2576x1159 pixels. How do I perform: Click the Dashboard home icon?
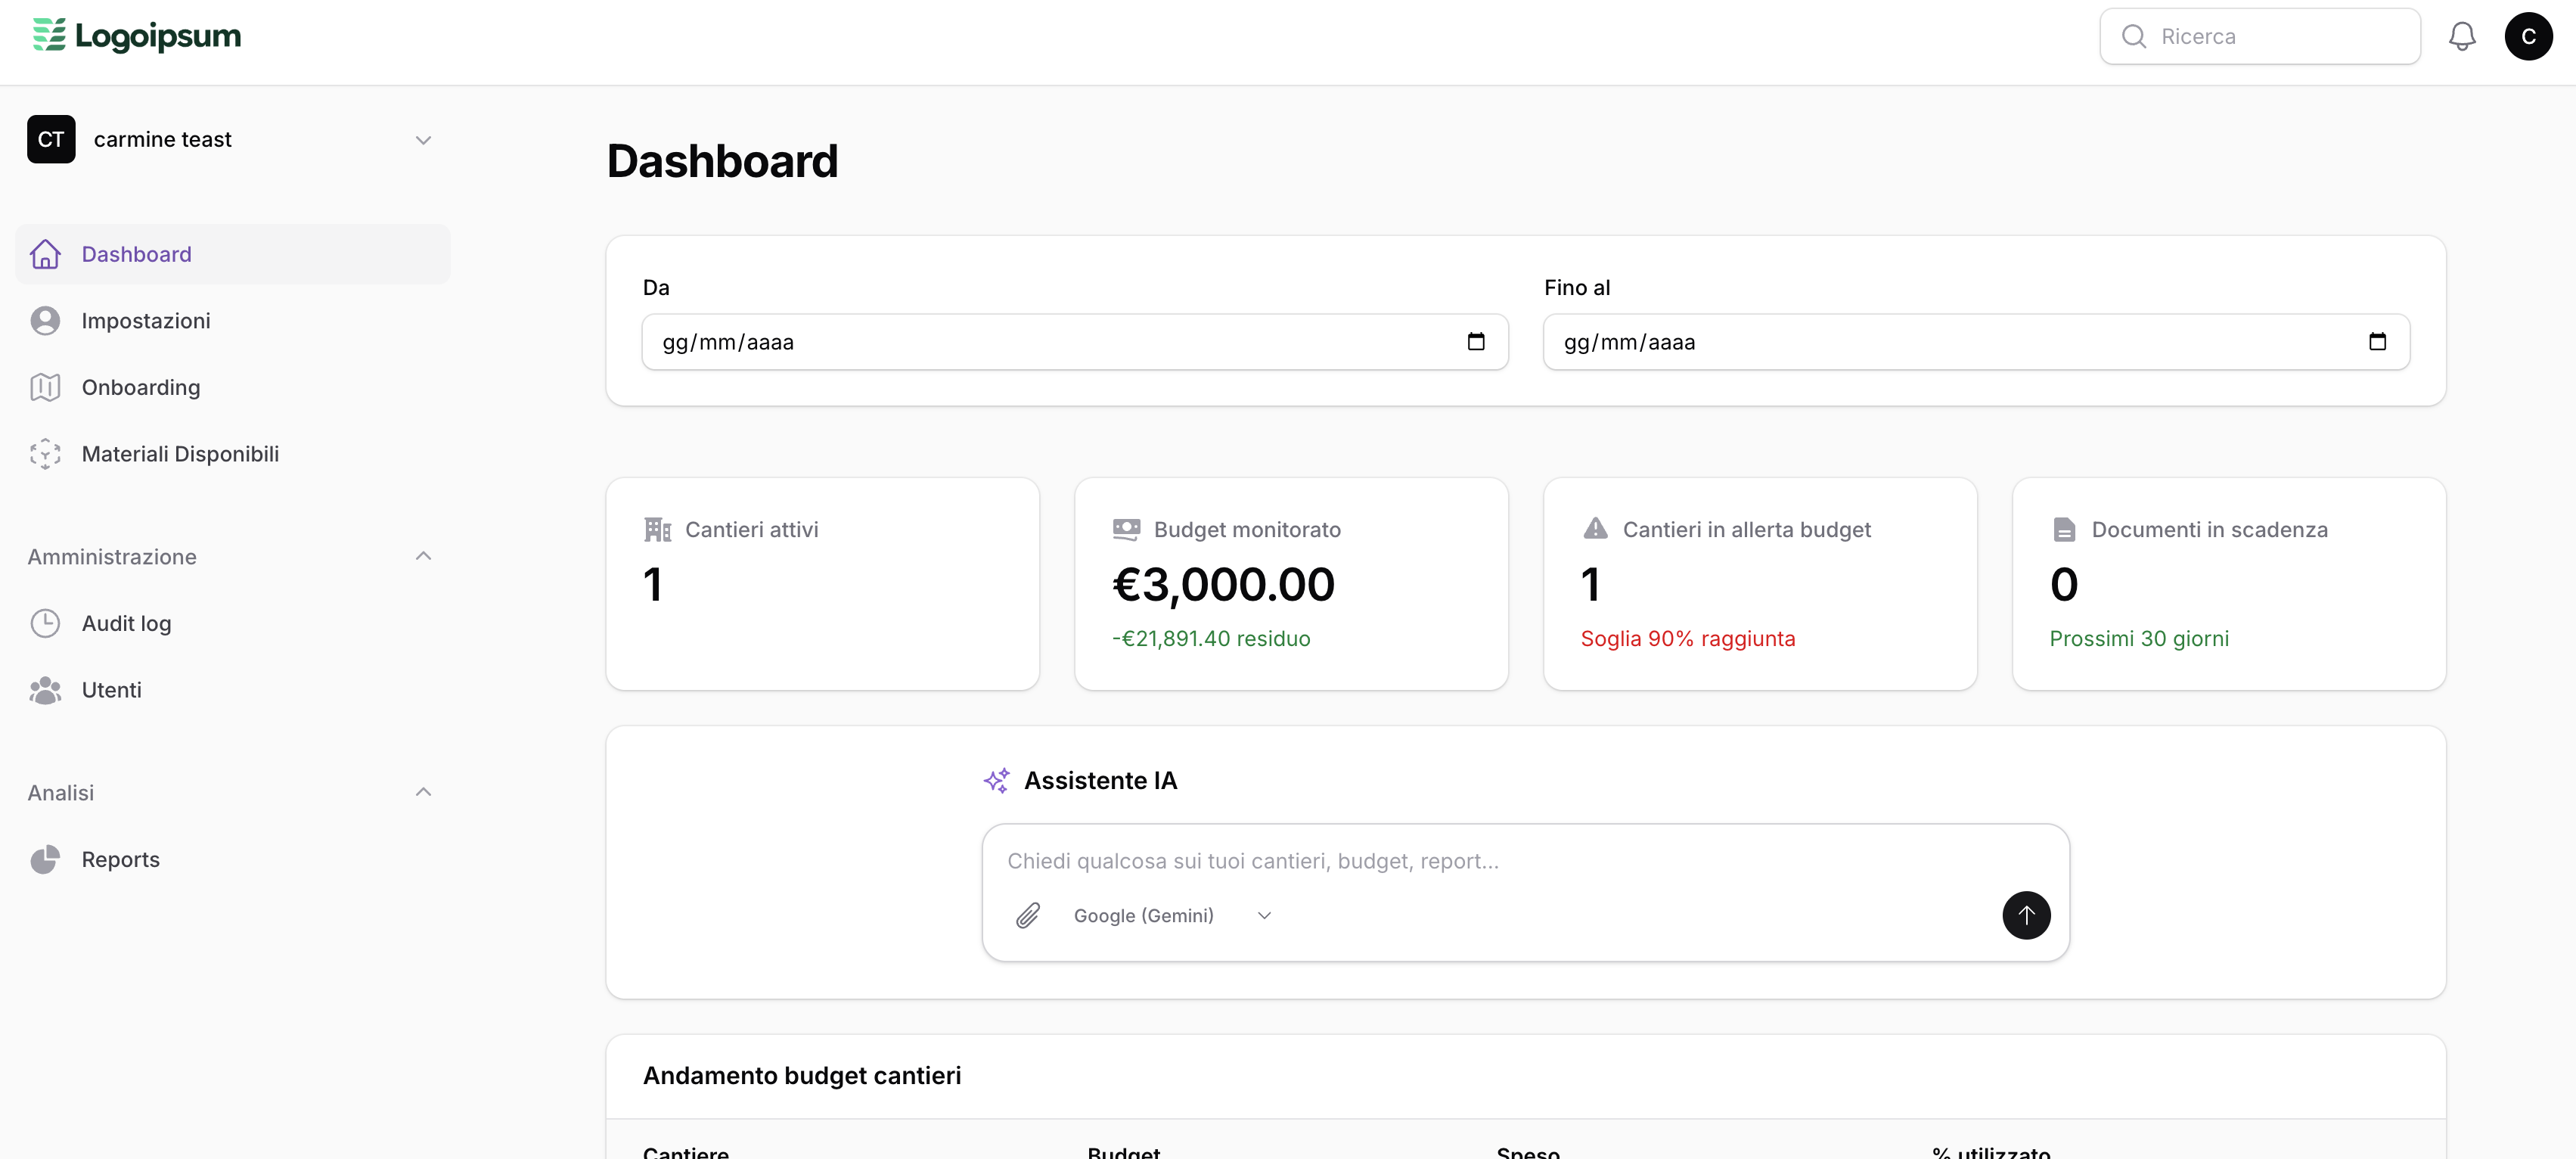tap(45, 254)
